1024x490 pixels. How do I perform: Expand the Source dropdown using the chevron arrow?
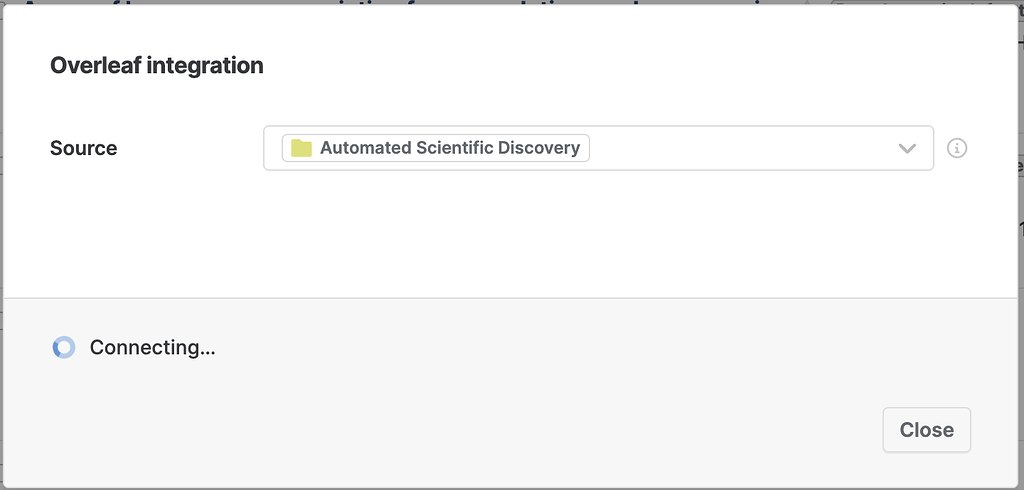tap(907, 148)
